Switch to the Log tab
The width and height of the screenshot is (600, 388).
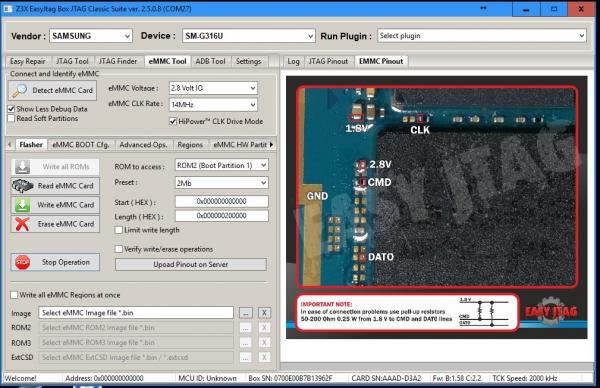pyautogui.click(x=293, y=61)
